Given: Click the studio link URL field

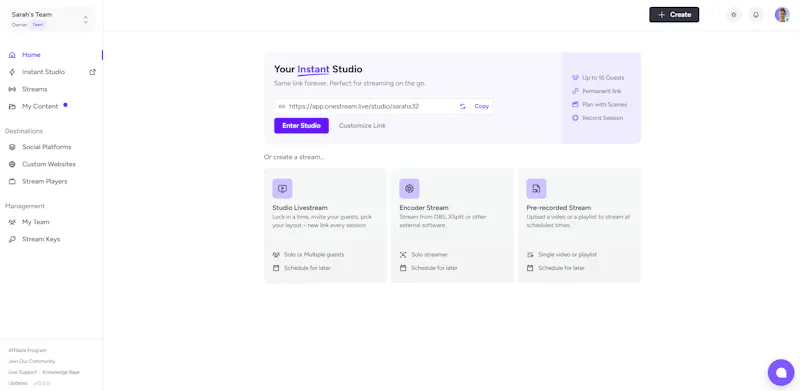Looking at the screenshot, I should click(384, 106).
